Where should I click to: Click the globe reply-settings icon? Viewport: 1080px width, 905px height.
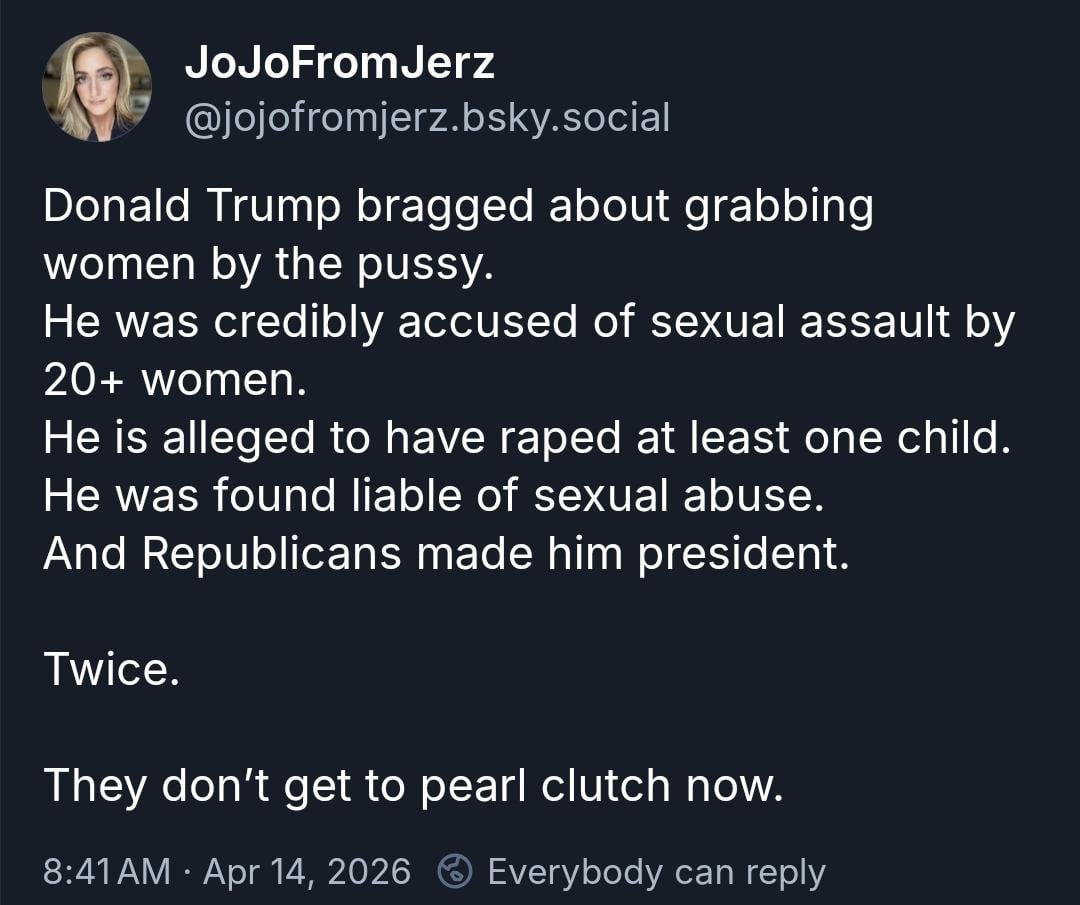tap(456, 872)
